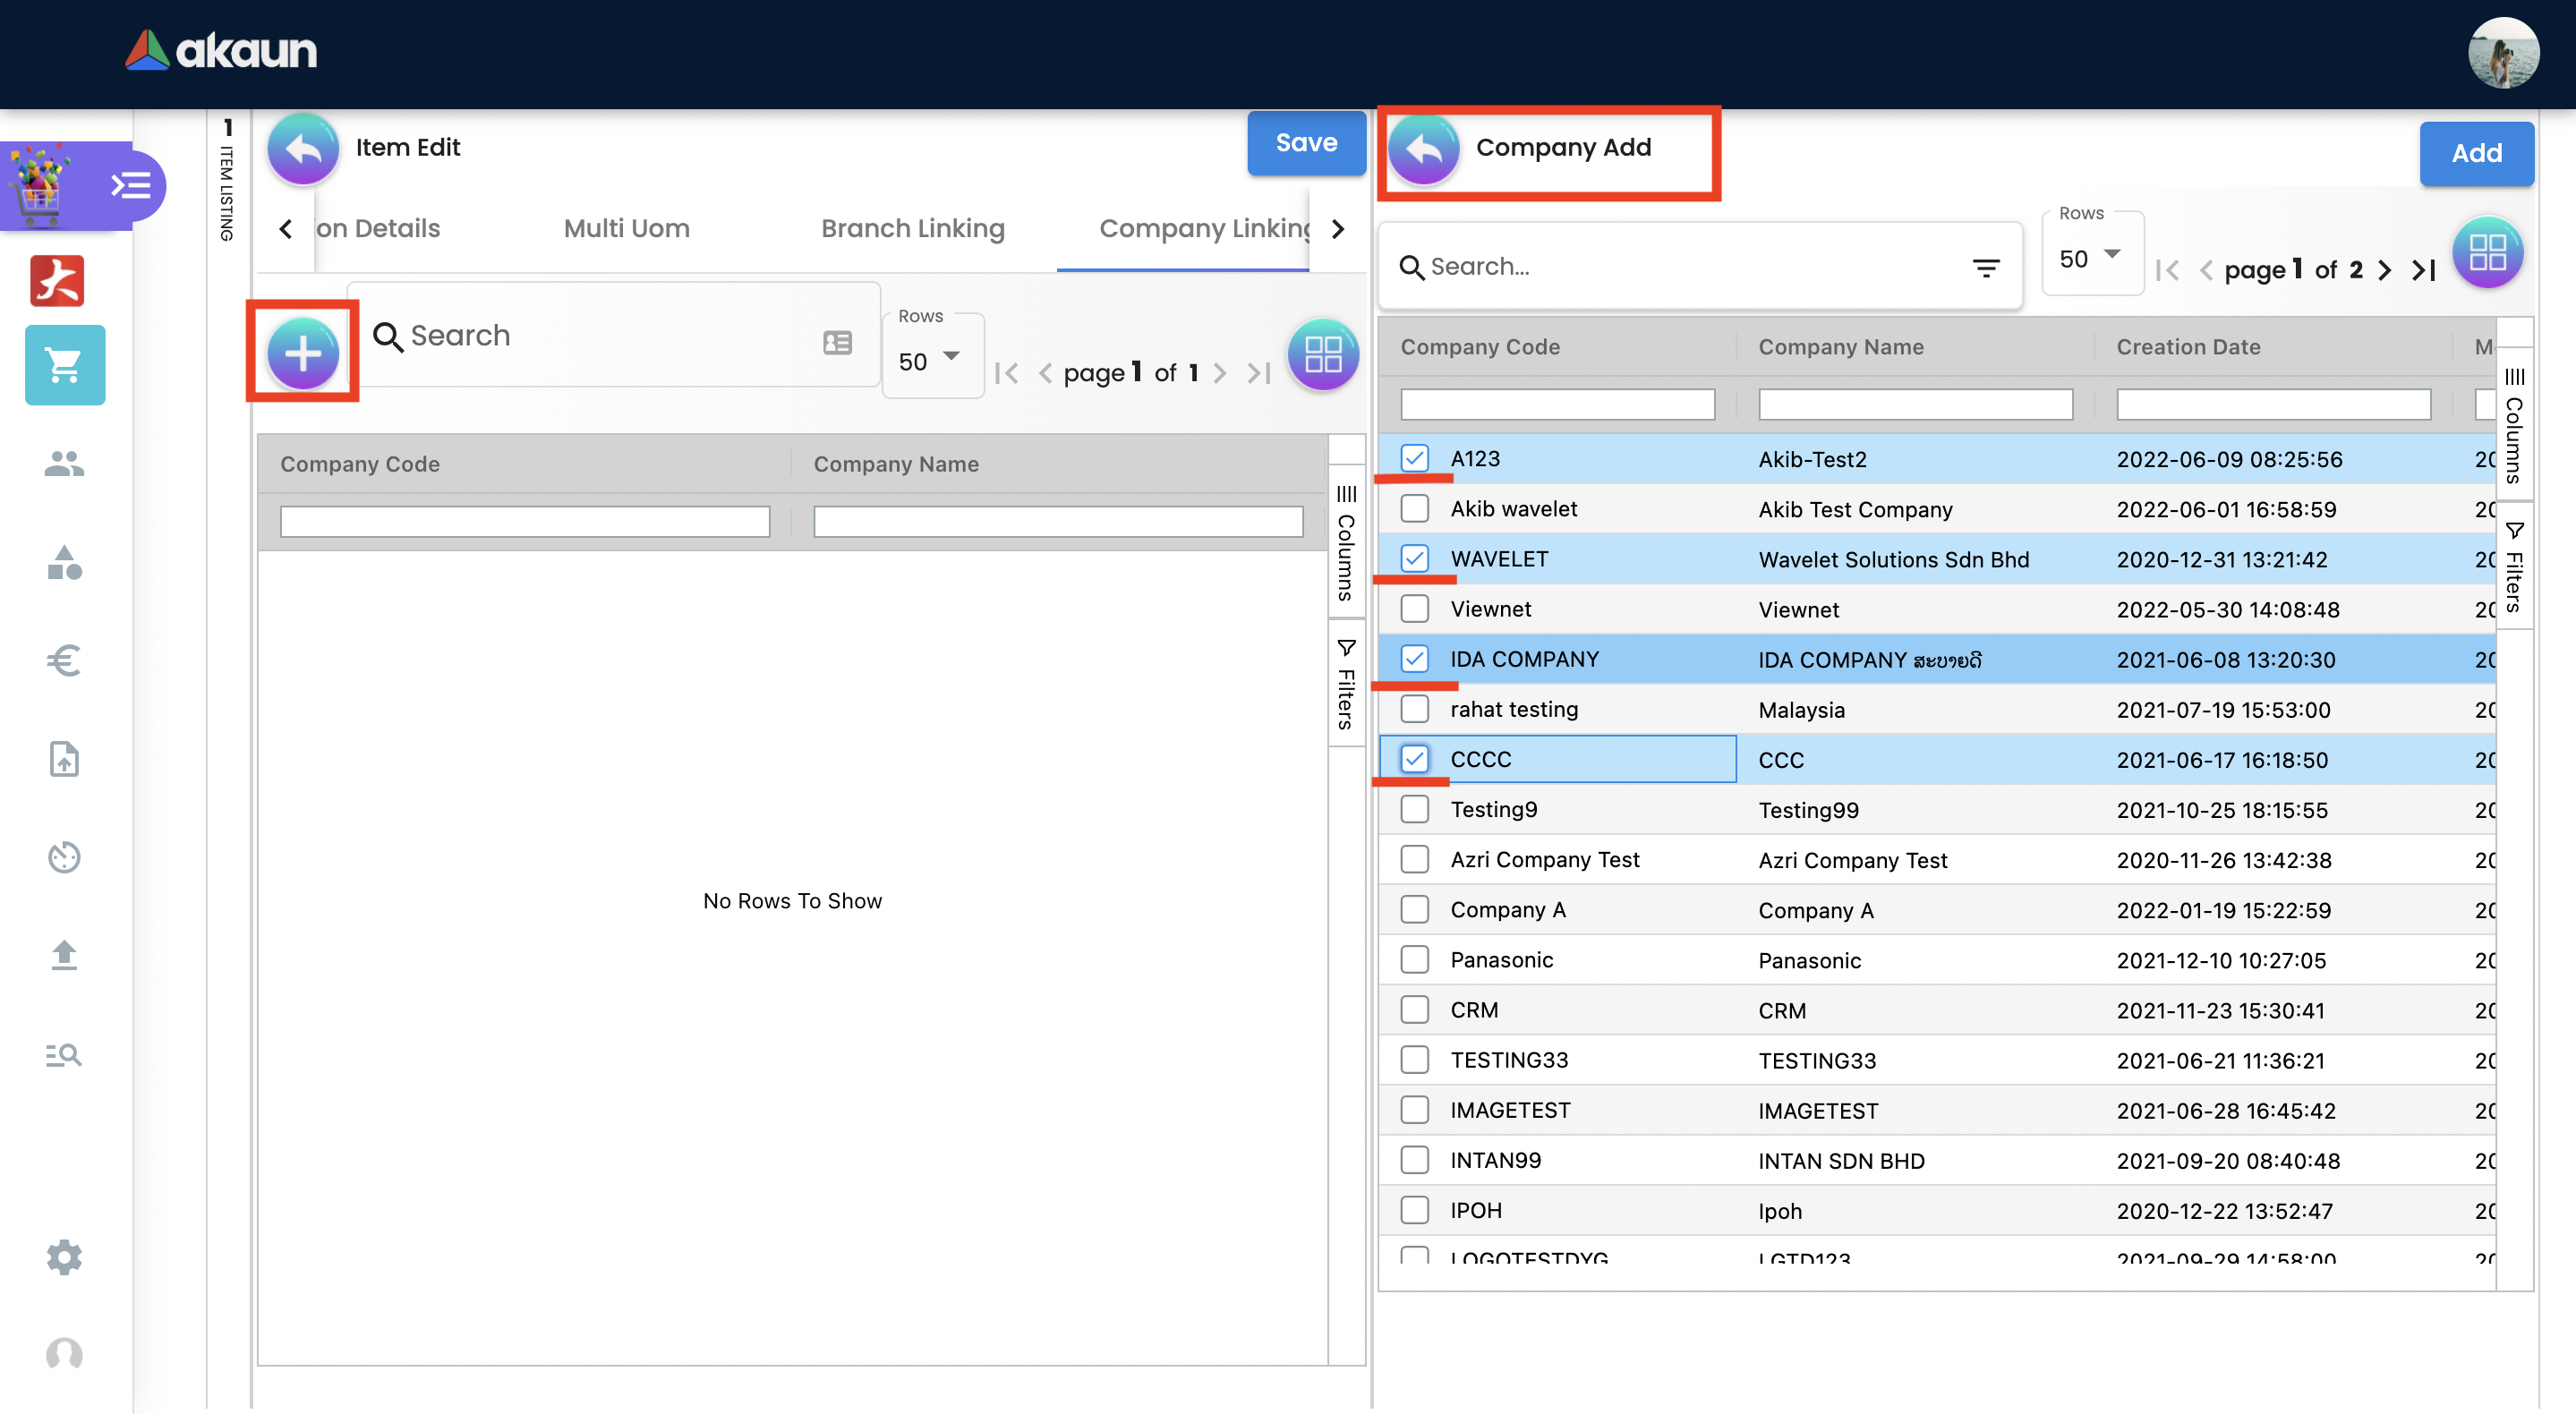Open Rows dropdown in Company Add panel

click(x=2091, y=258)
